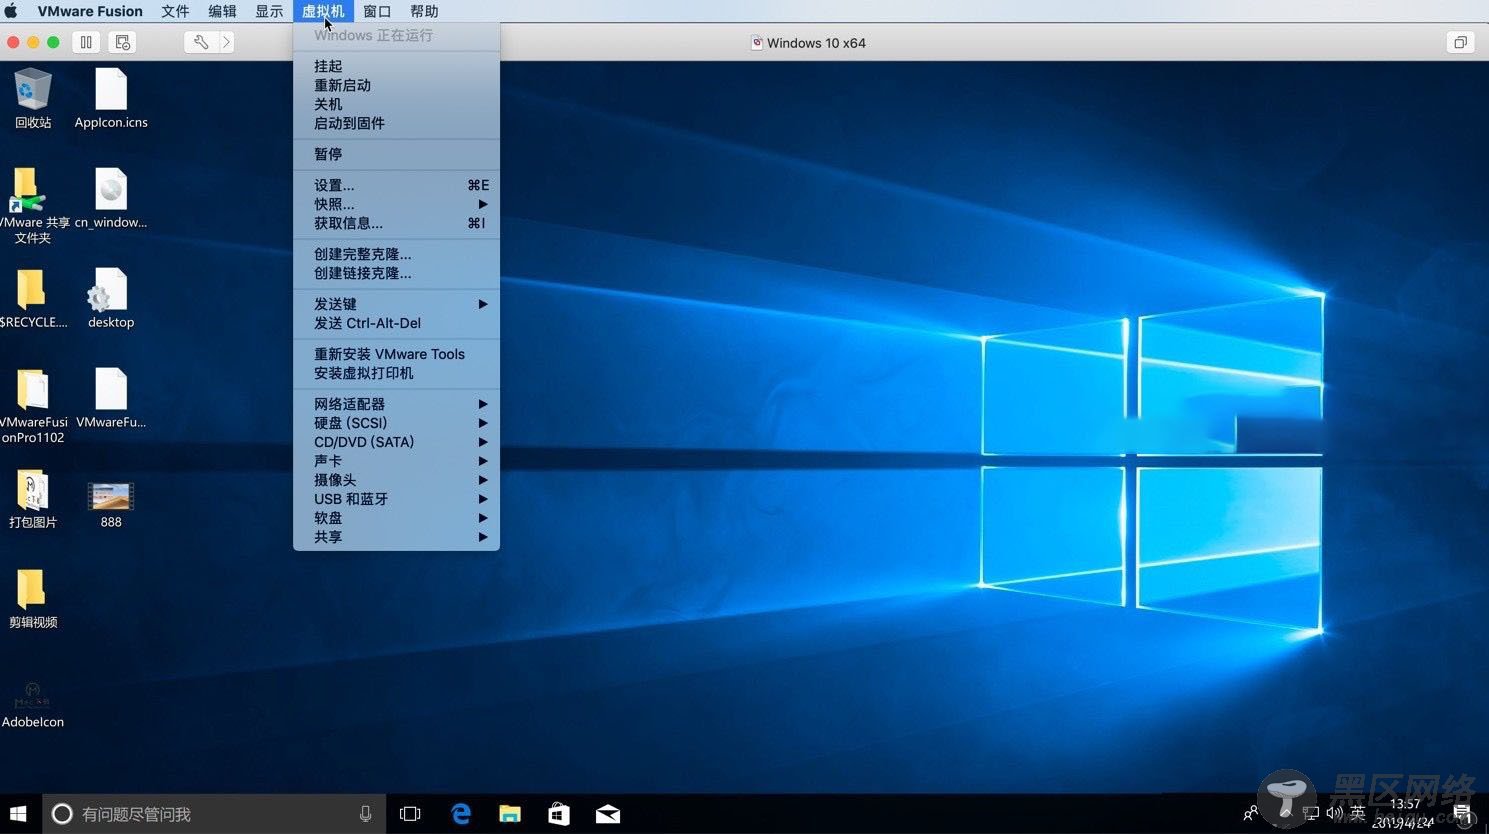Select the desktop config file icon
The height and width of the screenshot is (834, 1489).
[x=111, y=298]
